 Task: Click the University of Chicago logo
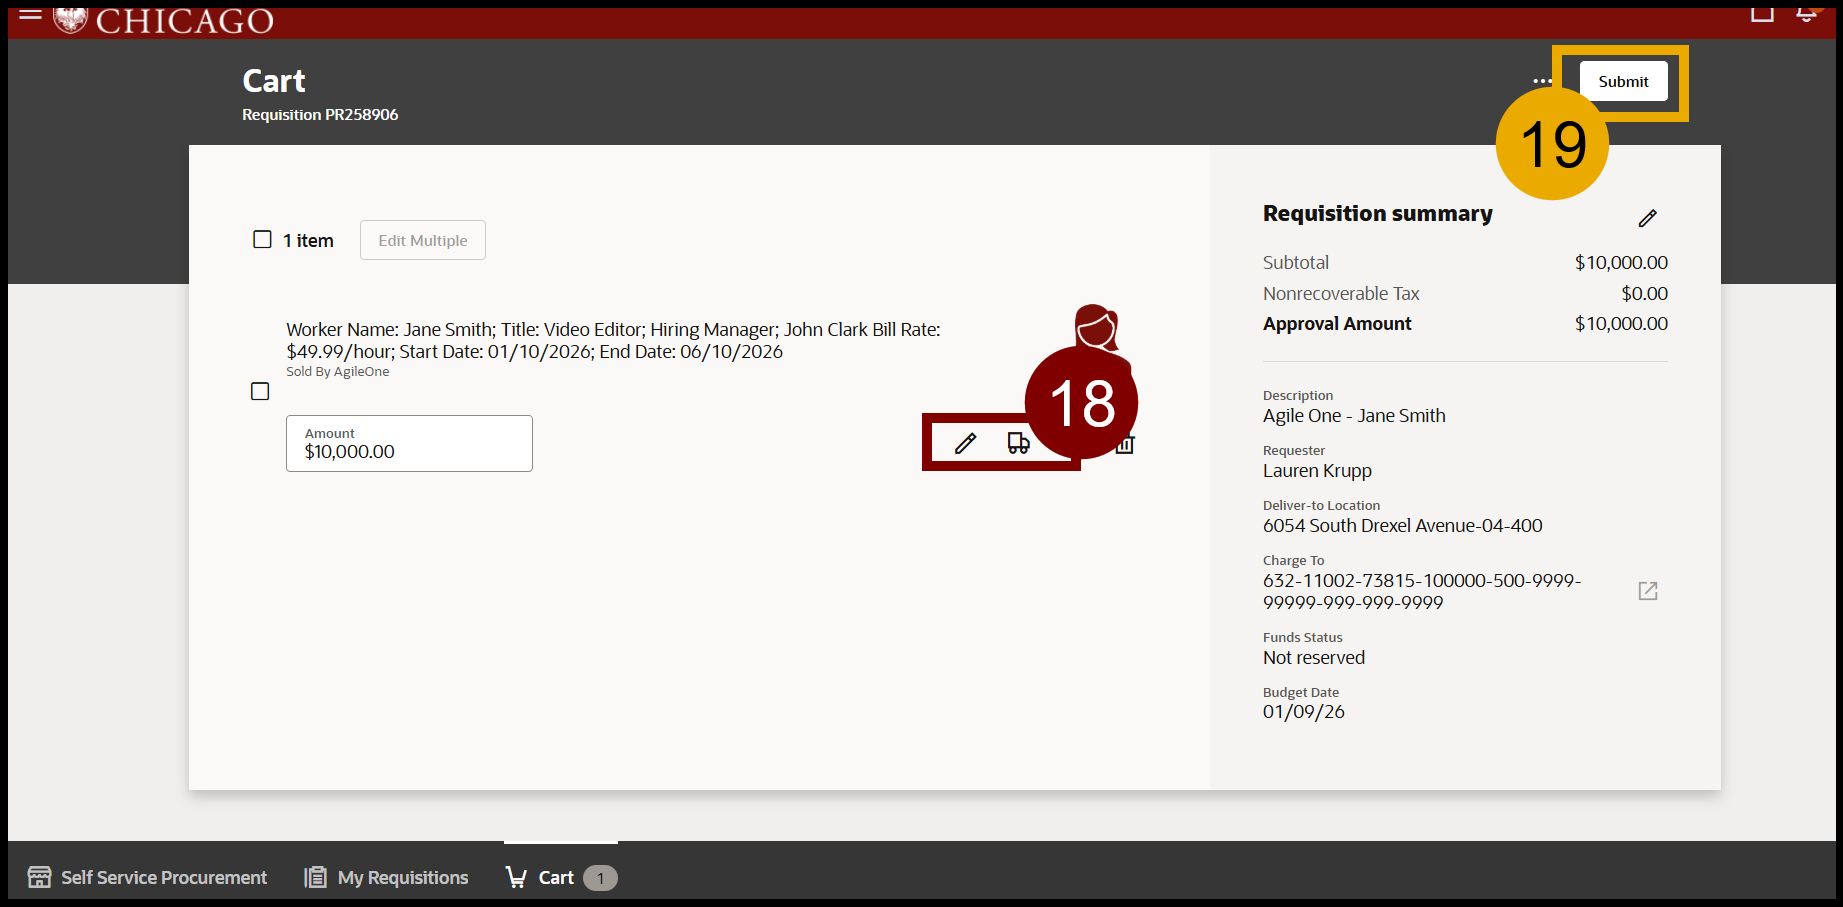click(x=70, y=16)
